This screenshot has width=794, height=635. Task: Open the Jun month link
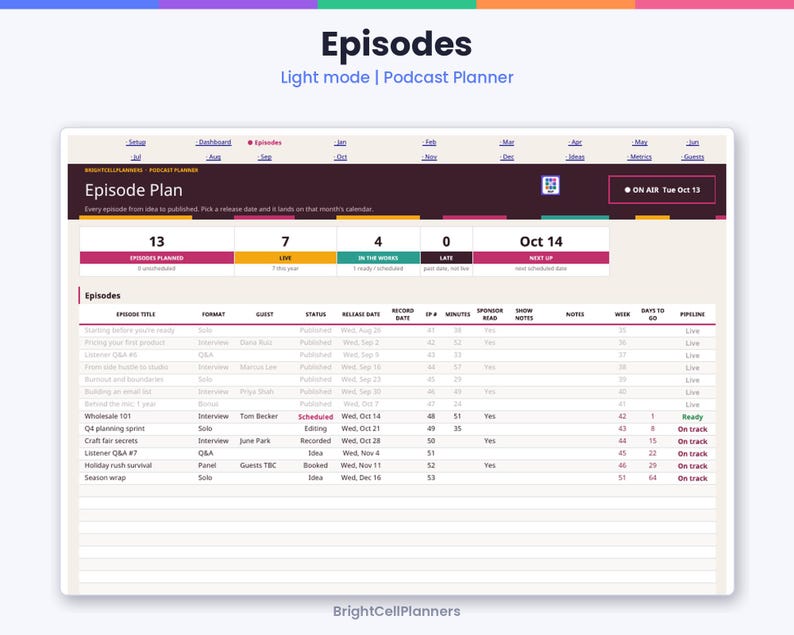click(x=693, y=142)
